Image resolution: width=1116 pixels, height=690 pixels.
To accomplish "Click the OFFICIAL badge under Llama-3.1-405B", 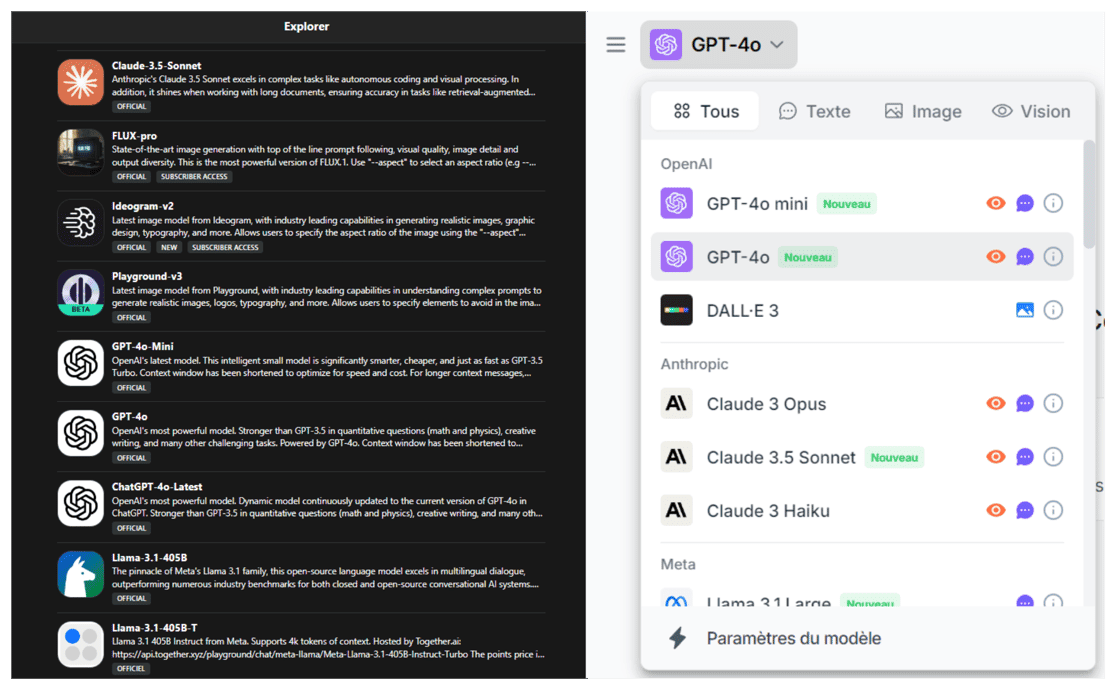I will (x=131, y=598).
